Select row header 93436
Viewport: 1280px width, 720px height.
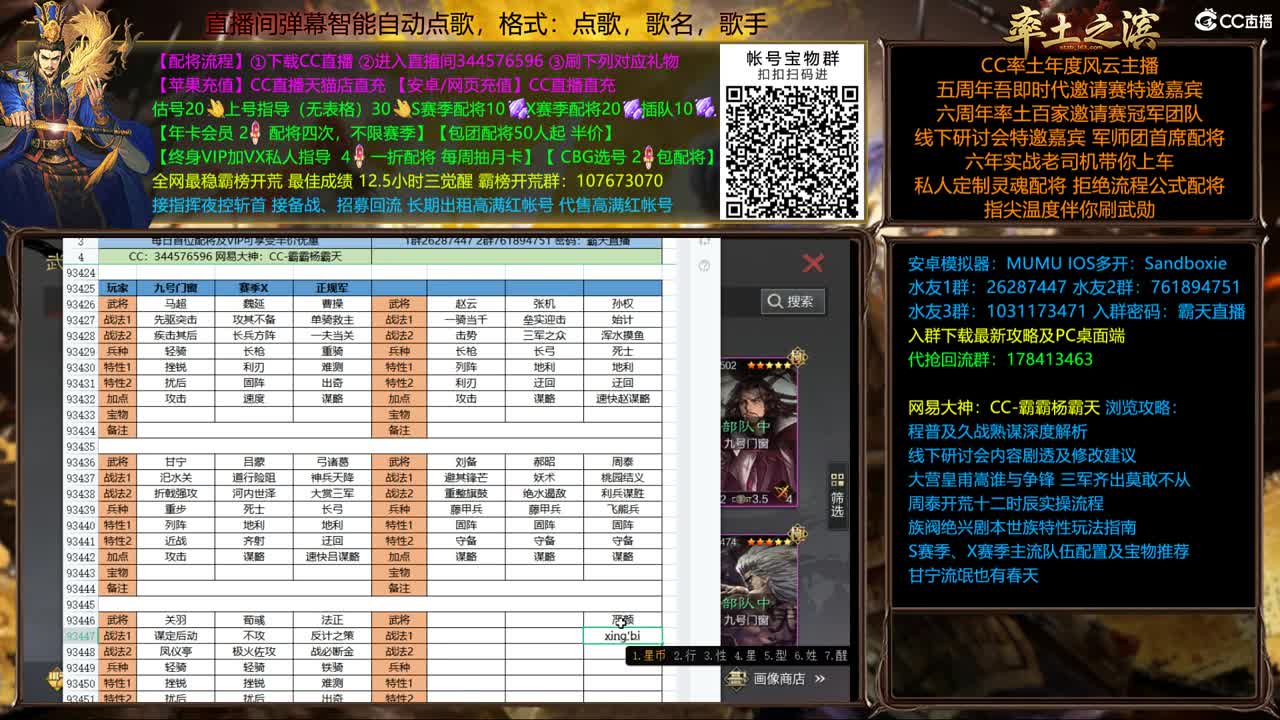(80, 462)
